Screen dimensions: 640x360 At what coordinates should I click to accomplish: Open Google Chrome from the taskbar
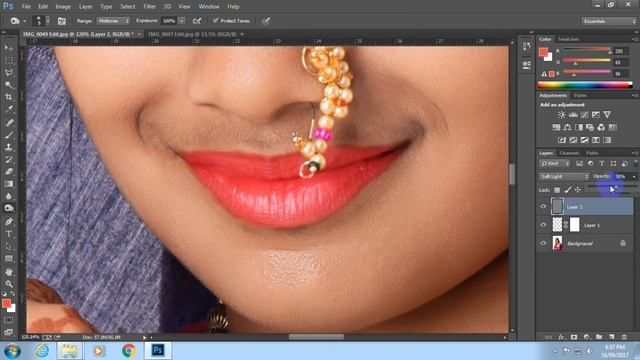[x=129, y=350]
